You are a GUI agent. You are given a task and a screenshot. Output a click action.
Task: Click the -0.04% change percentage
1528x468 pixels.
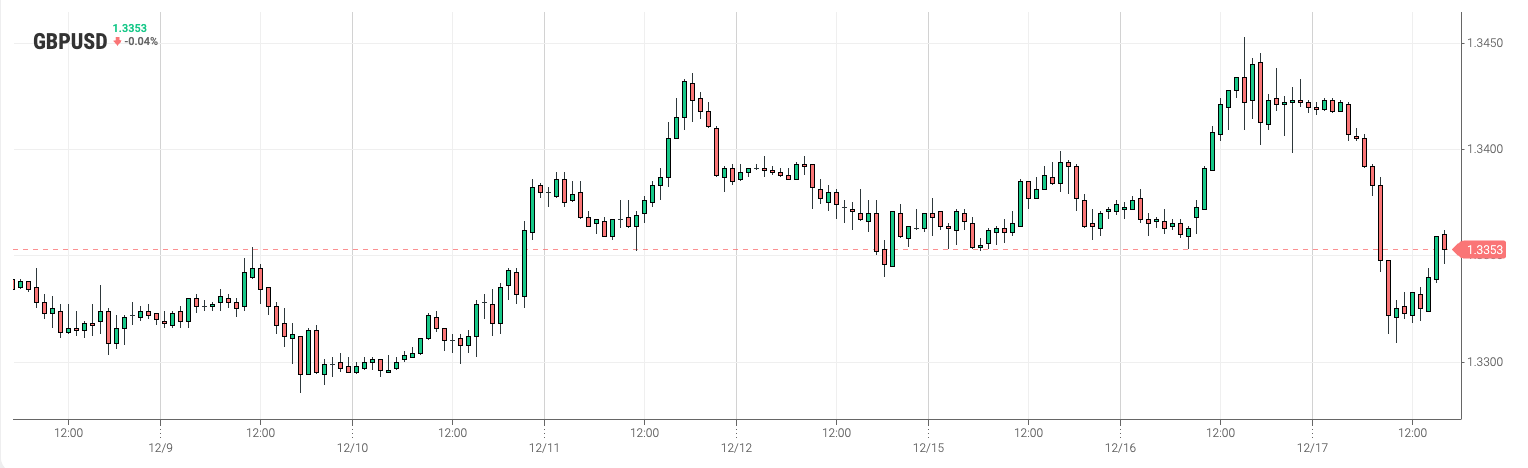click(x=141, y=41)
